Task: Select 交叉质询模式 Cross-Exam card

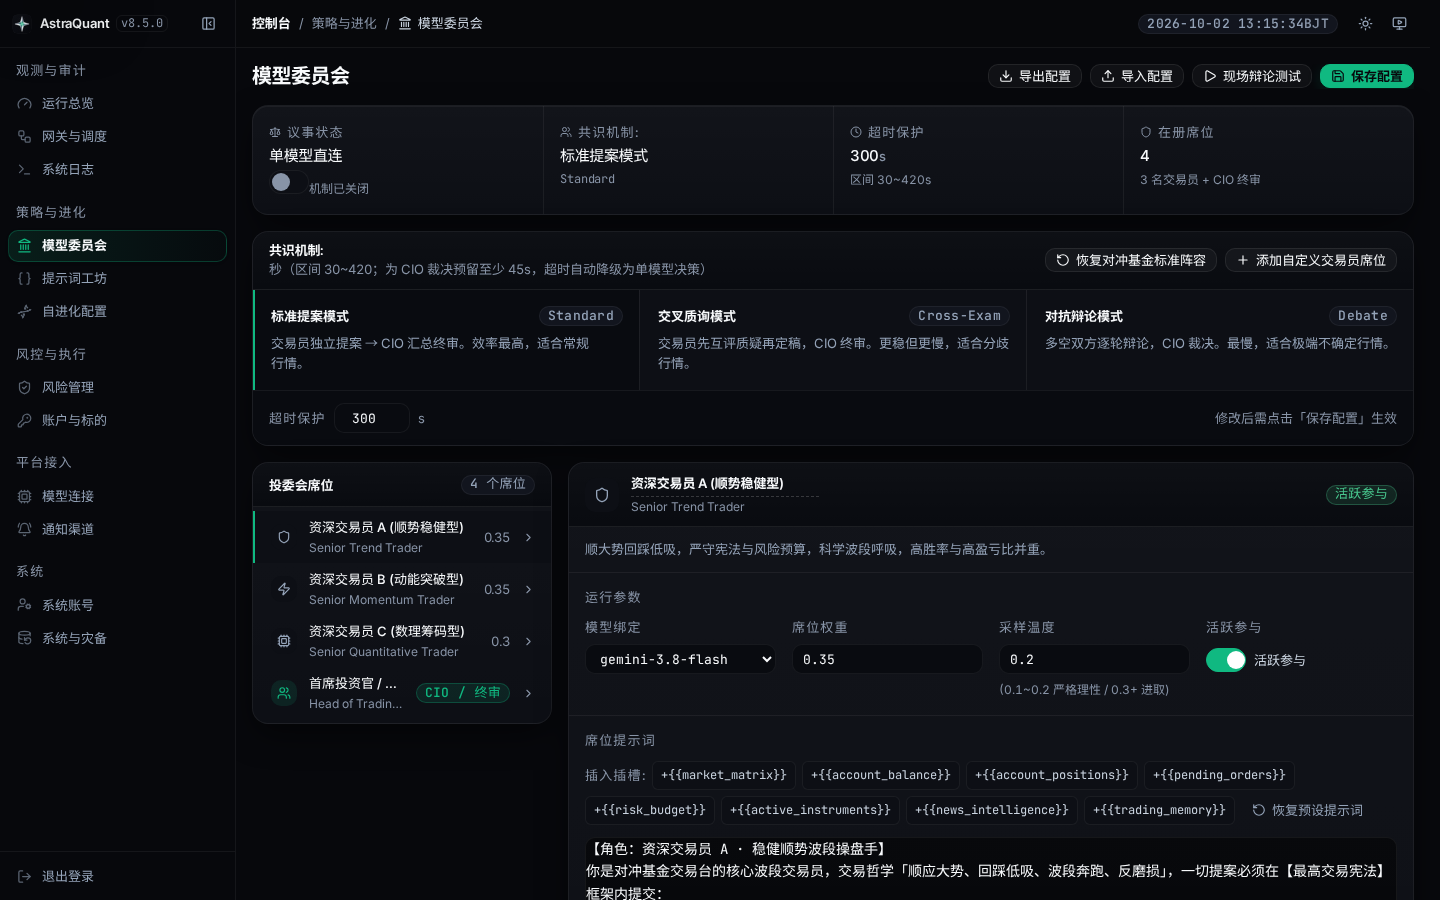Action: (833, 340)
